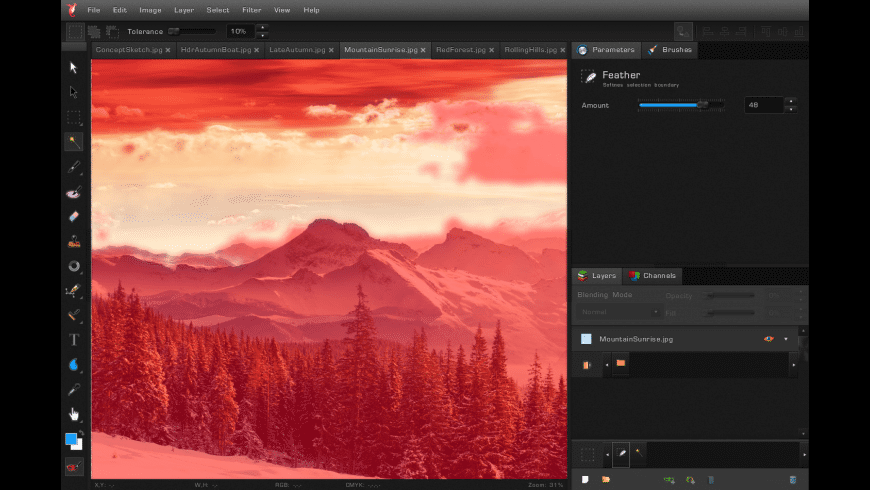Close the MountainSunrise.jpg tab
This screenshot has height=490, width=870.
point(423,50)
